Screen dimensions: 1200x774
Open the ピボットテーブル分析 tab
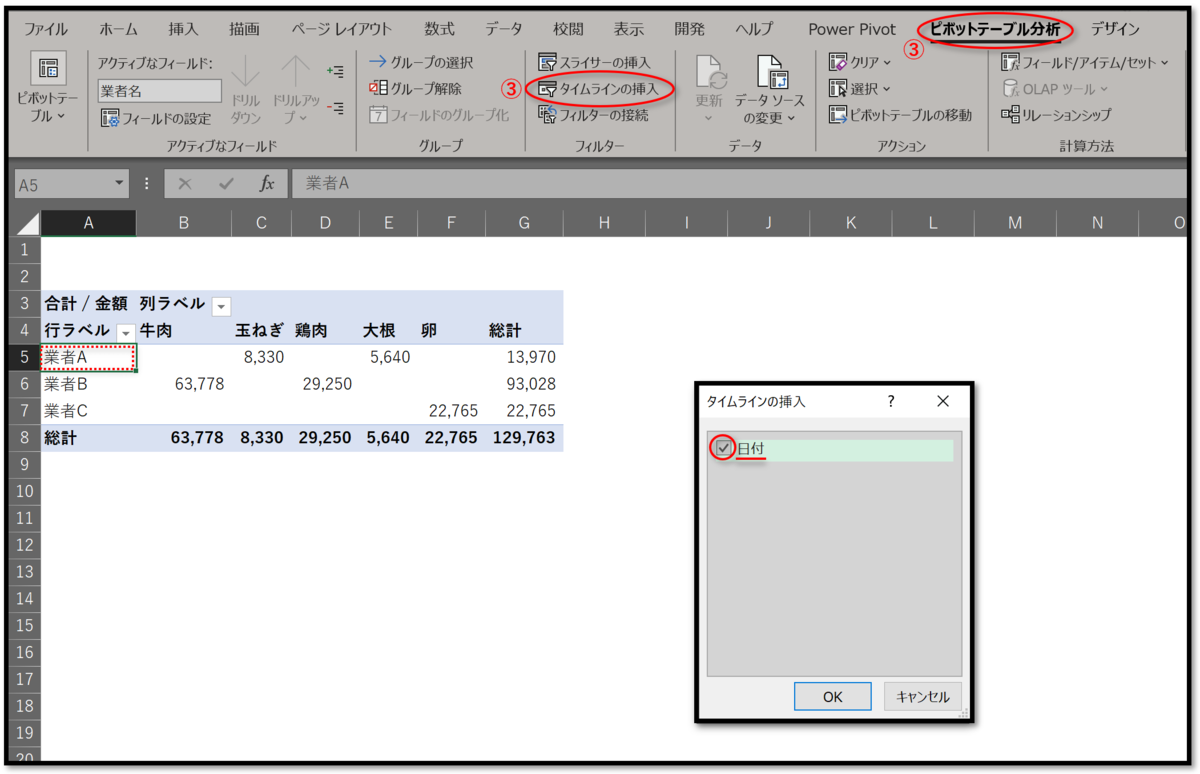994,29
